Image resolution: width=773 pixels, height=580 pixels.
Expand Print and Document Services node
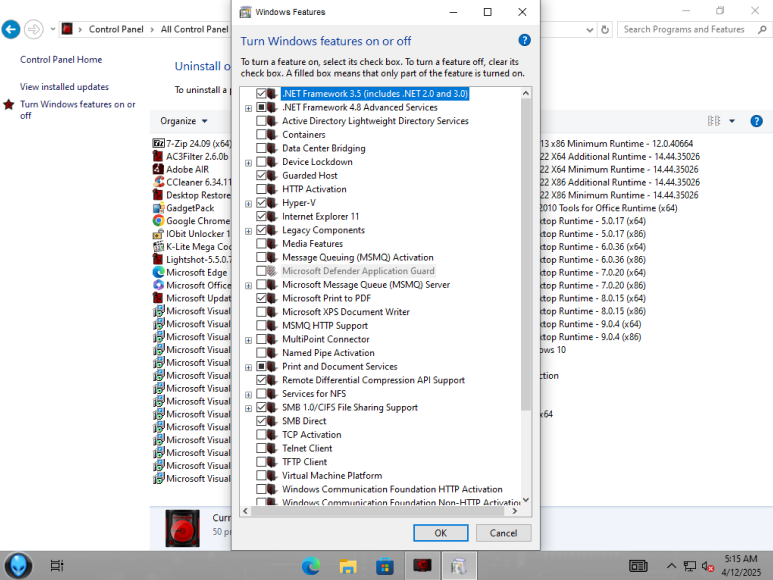pos(248,368)
